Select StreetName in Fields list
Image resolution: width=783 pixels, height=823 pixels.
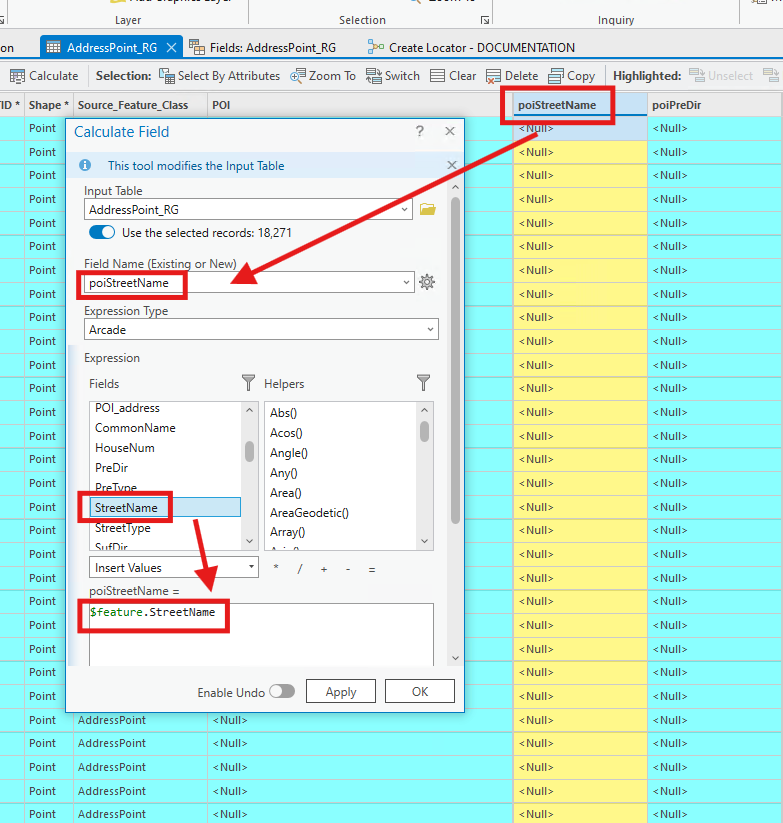click(x=165, y=508)
